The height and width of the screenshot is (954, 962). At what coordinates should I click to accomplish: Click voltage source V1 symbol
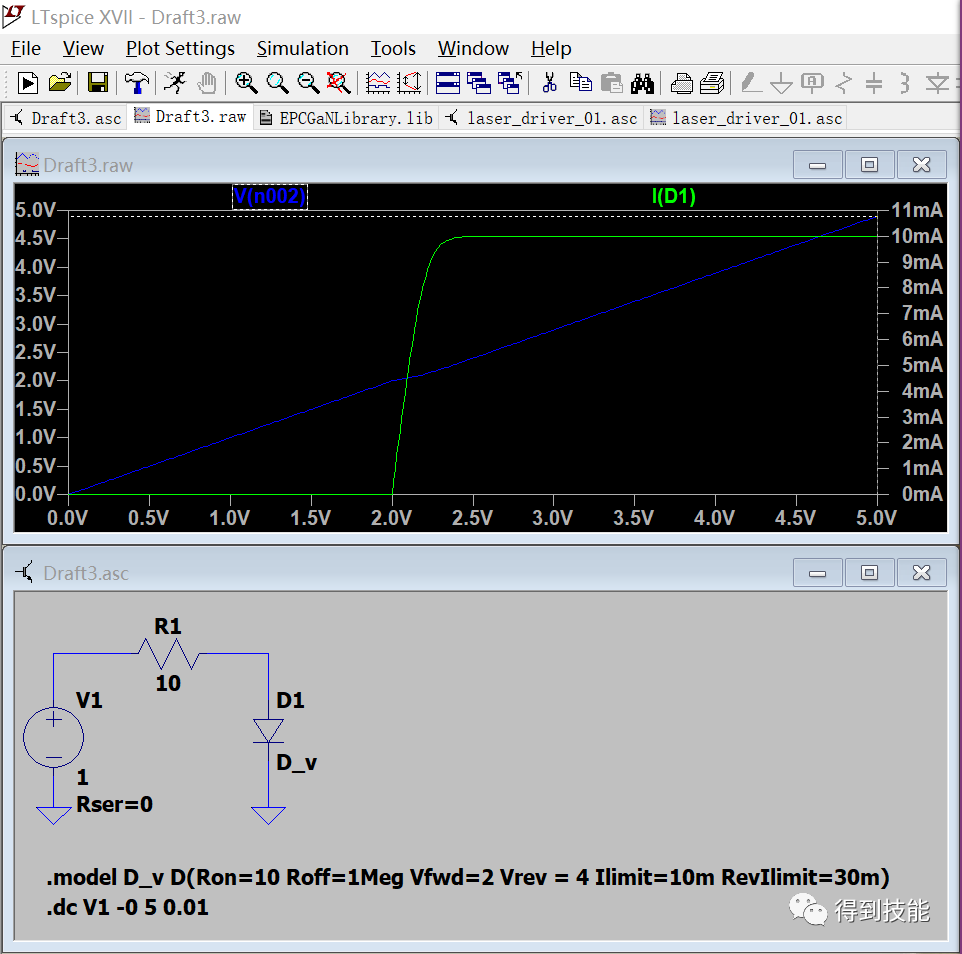click(53, 737)
